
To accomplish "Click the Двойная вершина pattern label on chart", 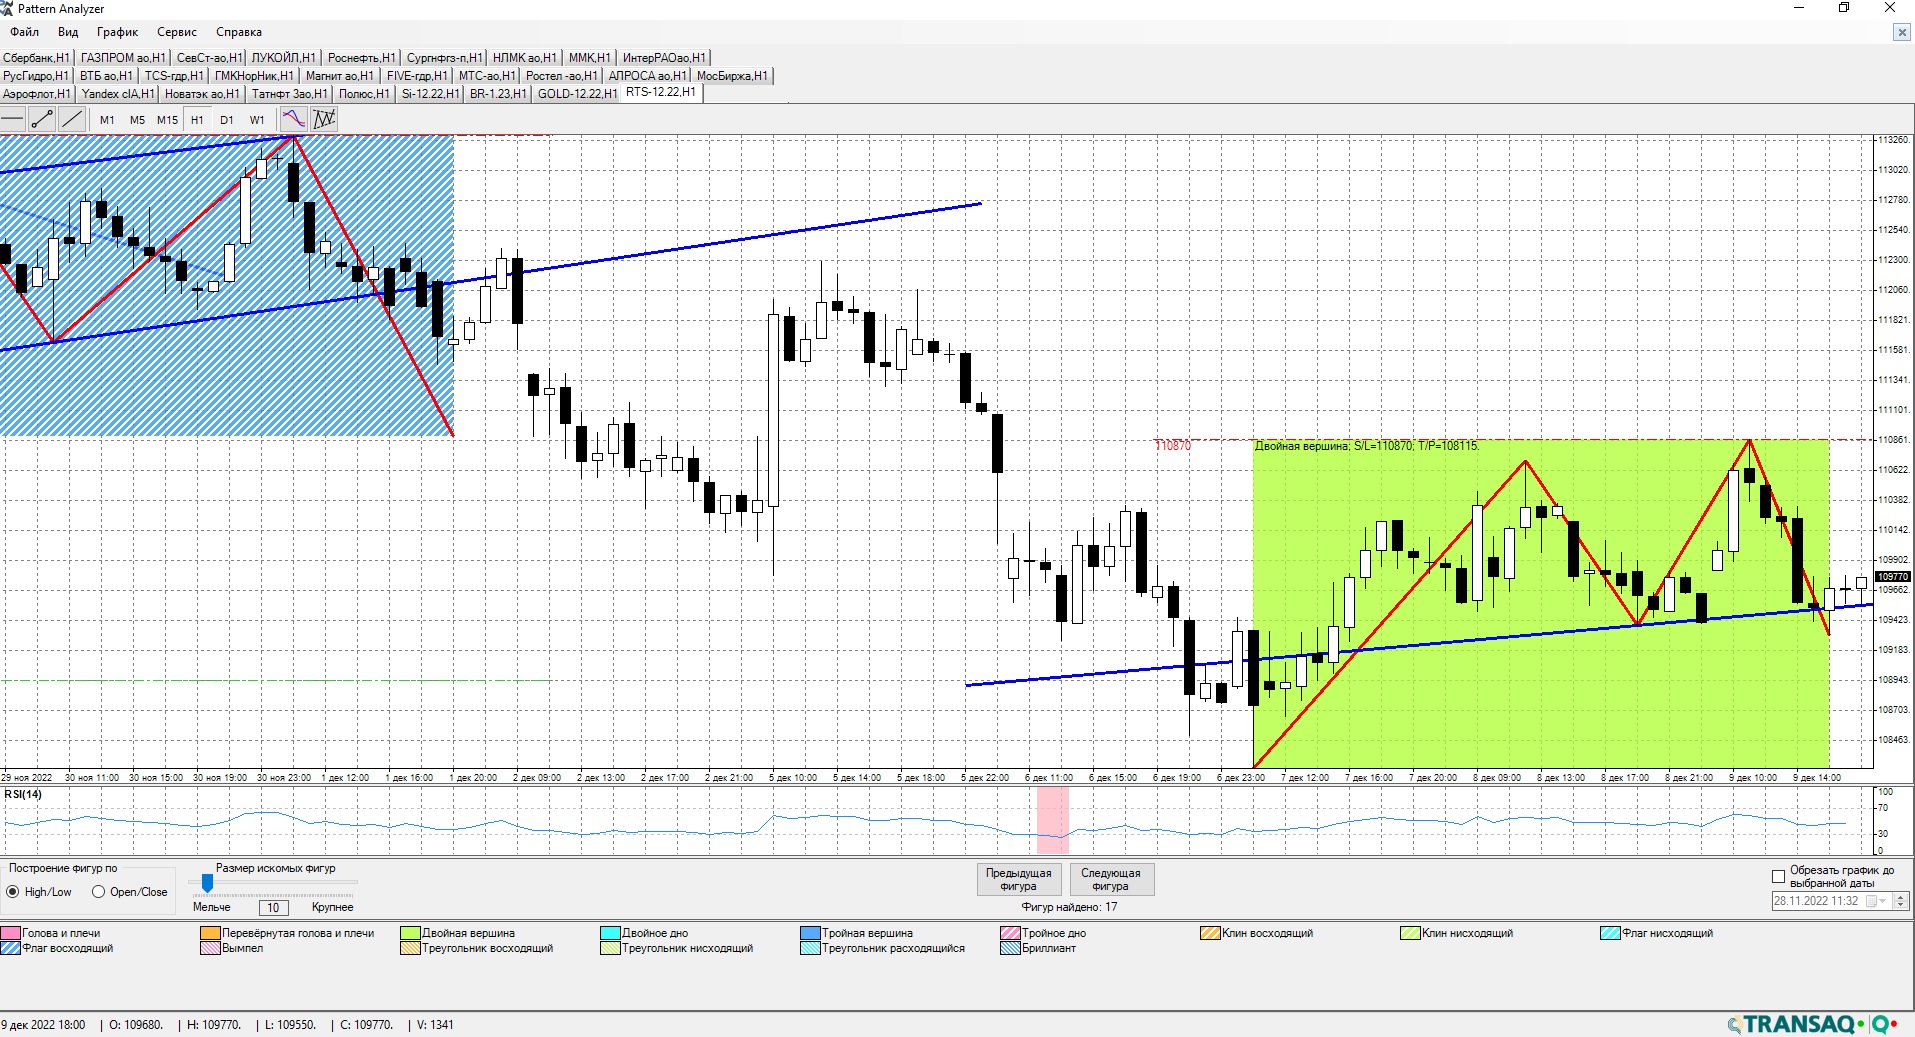I will click(1366, 446).
